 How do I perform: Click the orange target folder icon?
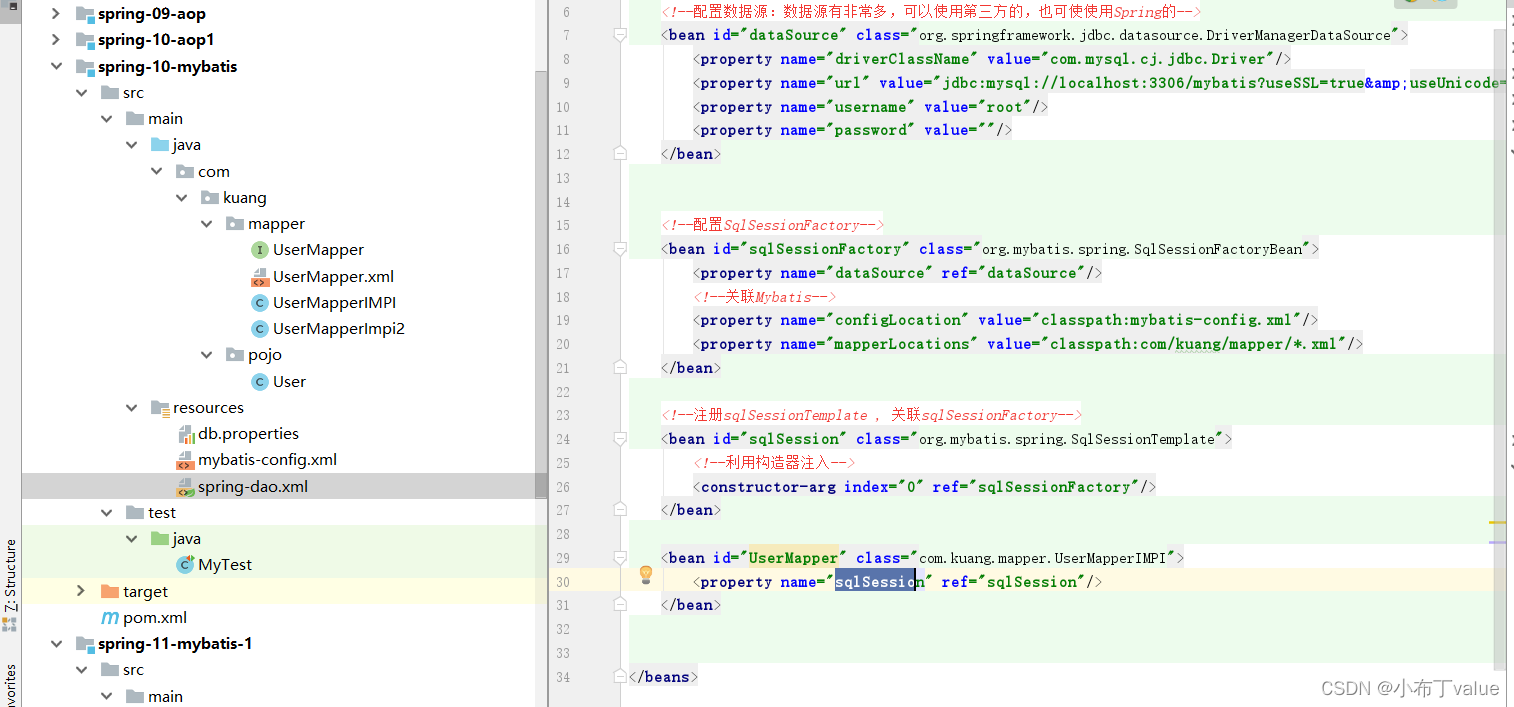(110, 592)
